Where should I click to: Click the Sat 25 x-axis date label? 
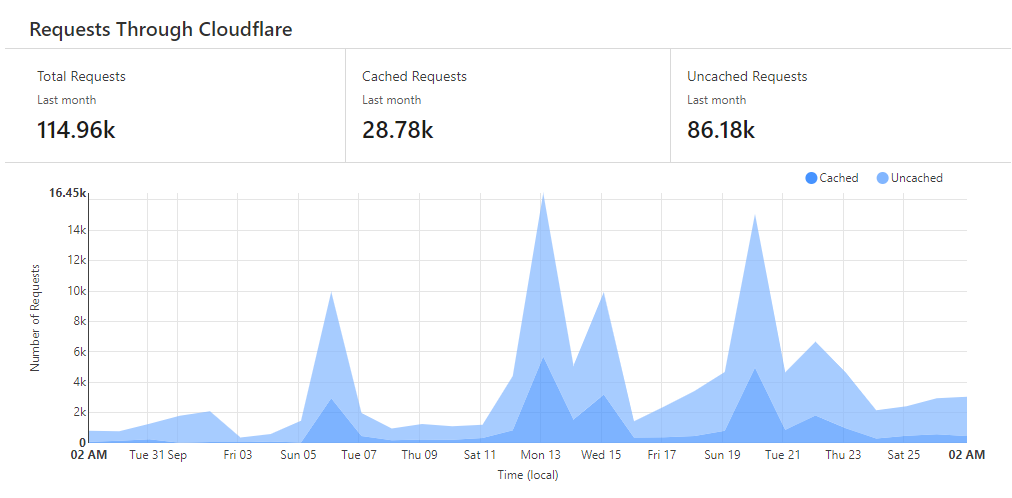(904, 455)
